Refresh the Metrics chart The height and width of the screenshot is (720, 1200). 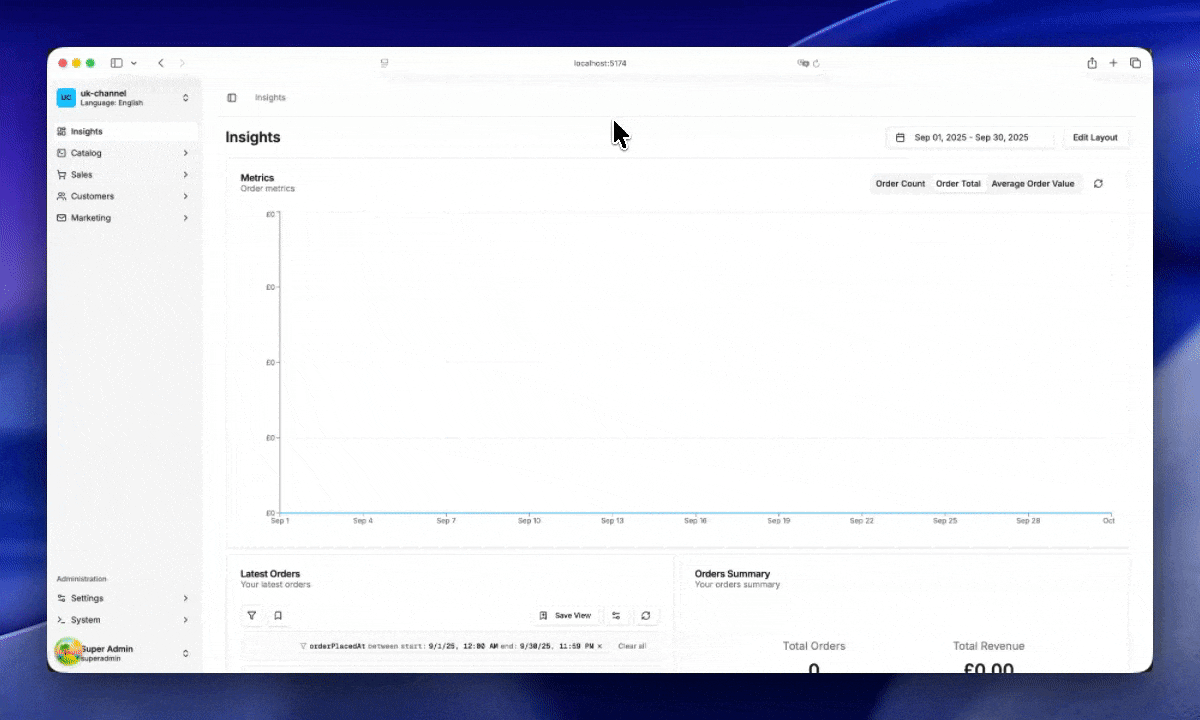click(1098, 184)
